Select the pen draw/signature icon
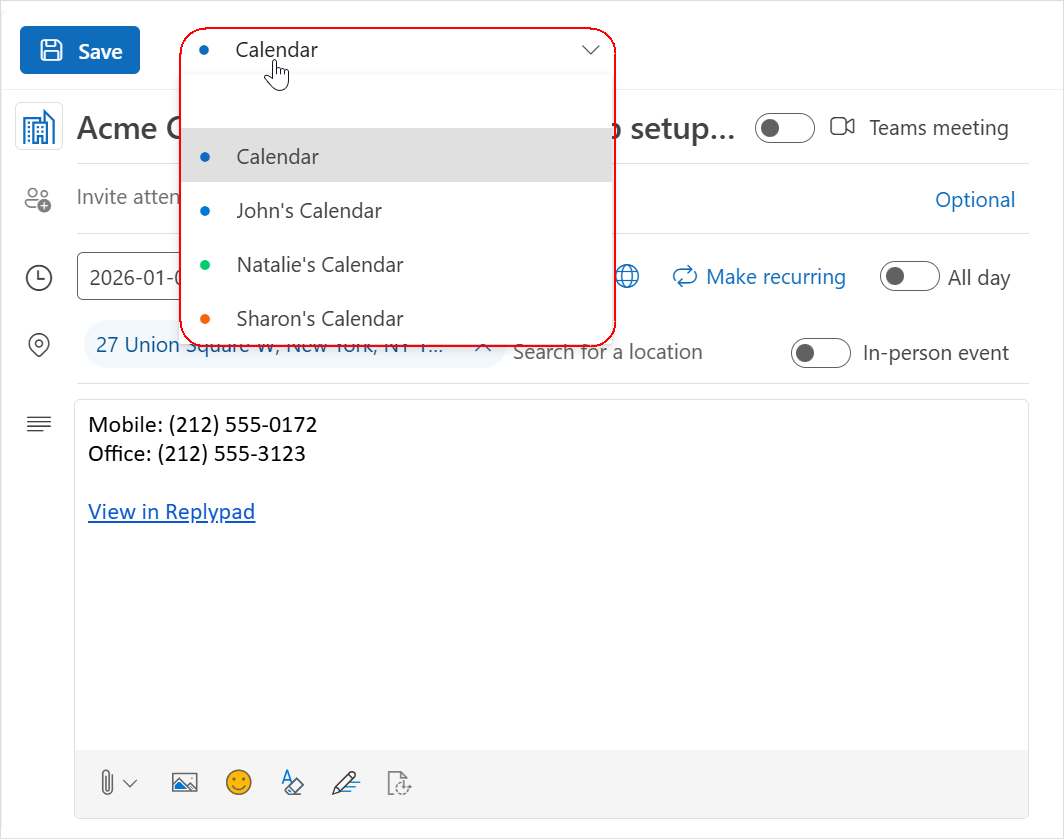The height and width of the screenshot is (839, 1064). pos(345,782)
